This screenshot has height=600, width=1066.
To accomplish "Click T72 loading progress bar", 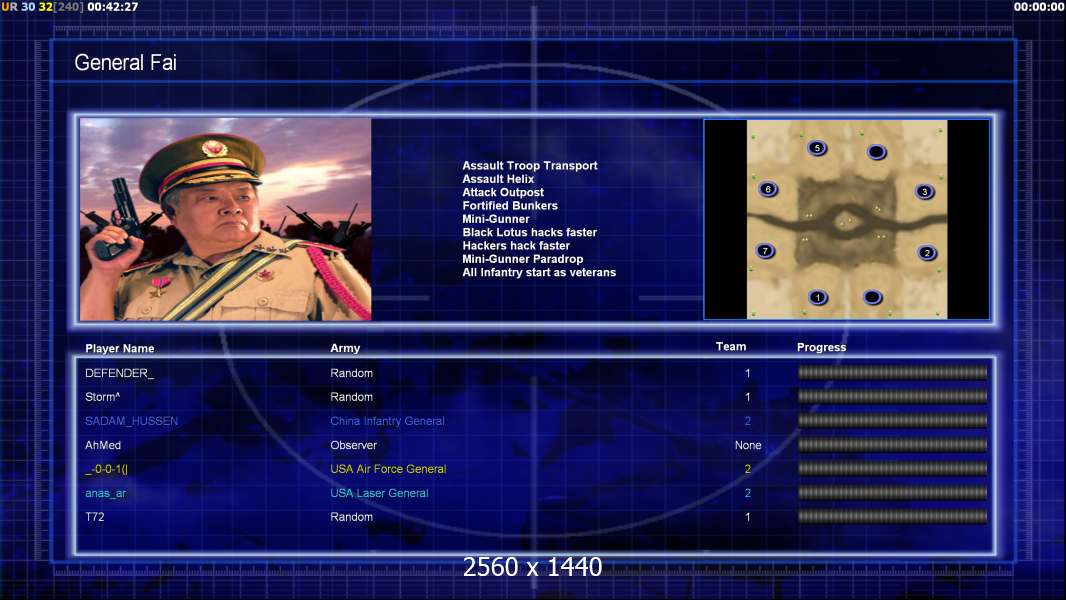I will (893, 517).
